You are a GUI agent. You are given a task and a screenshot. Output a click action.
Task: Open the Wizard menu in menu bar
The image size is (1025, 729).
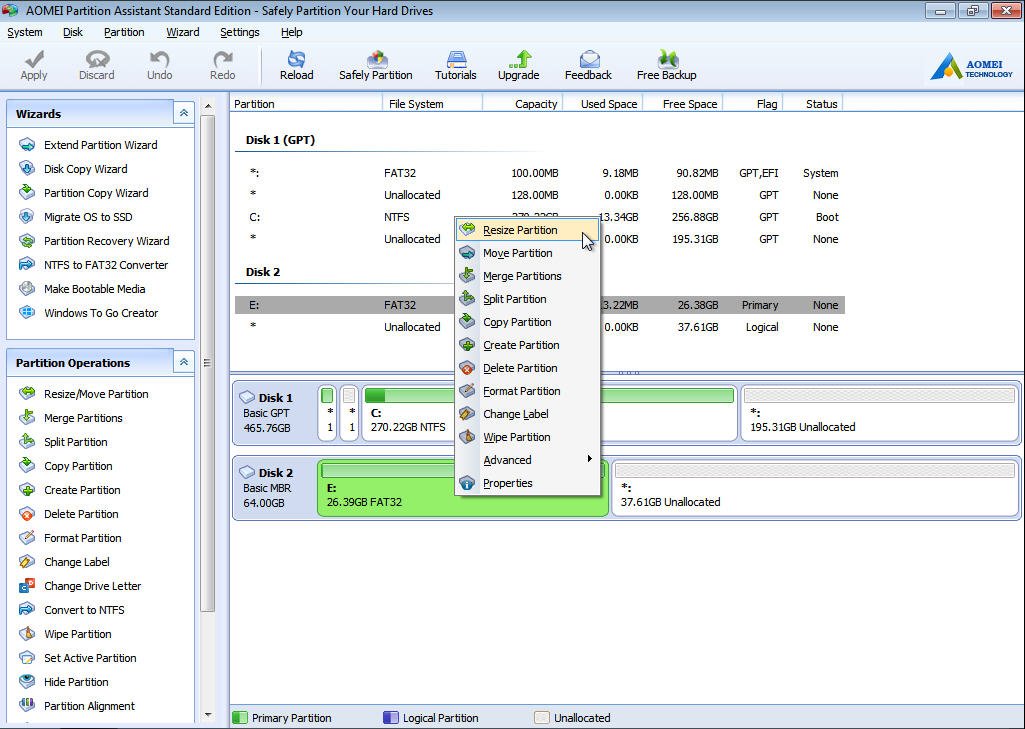(183, 32)
